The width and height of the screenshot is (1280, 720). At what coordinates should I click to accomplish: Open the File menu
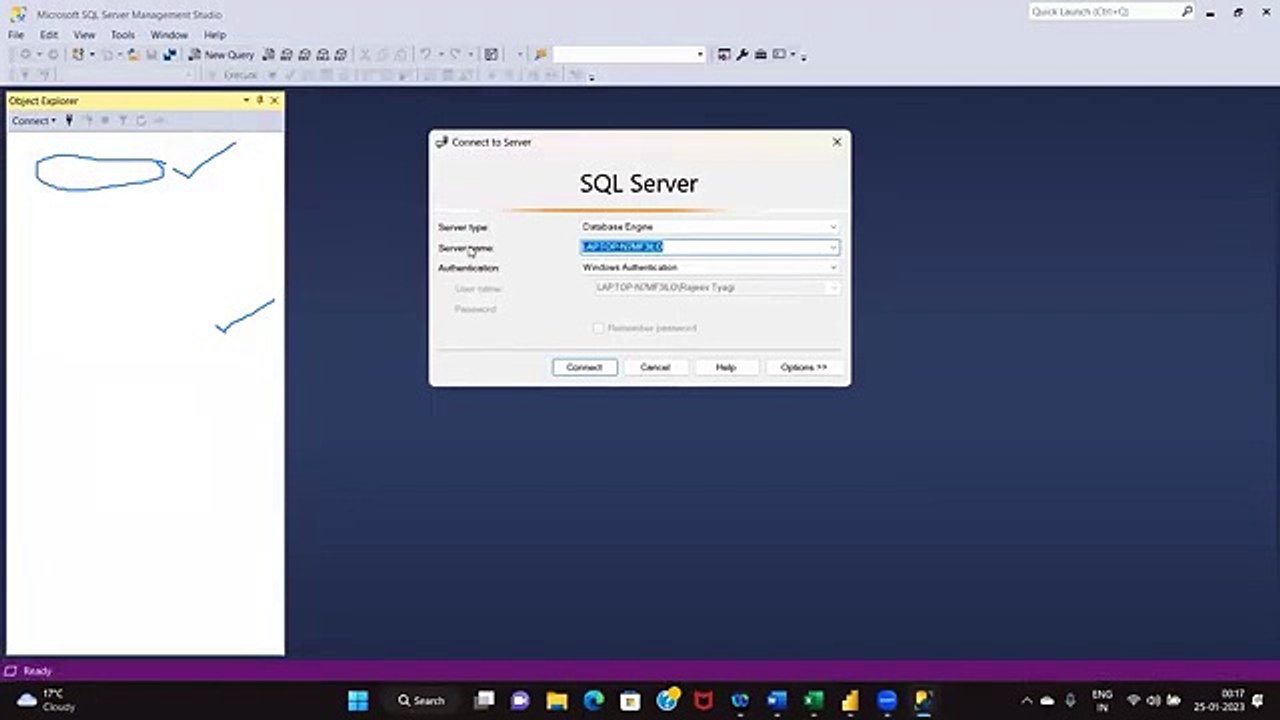[16, 35]
